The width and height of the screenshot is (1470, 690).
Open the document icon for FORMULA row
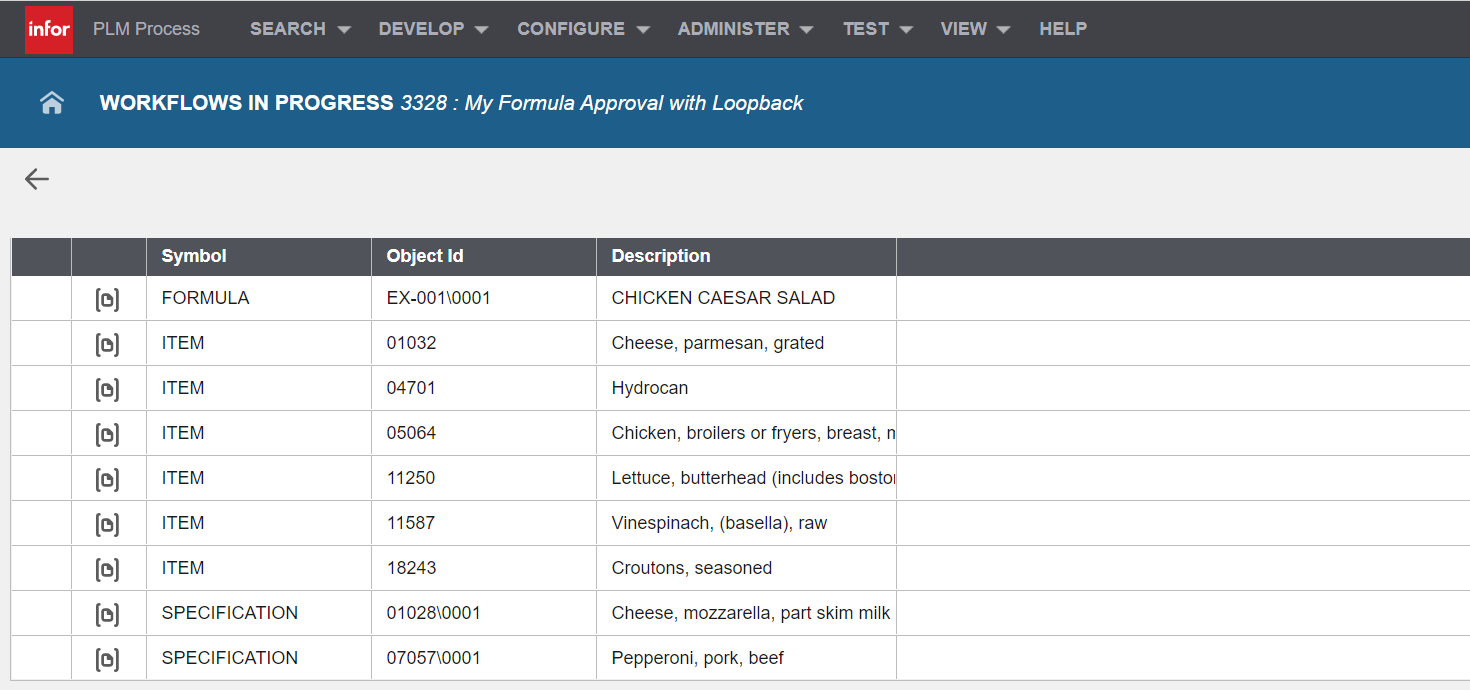pos(107,299)
